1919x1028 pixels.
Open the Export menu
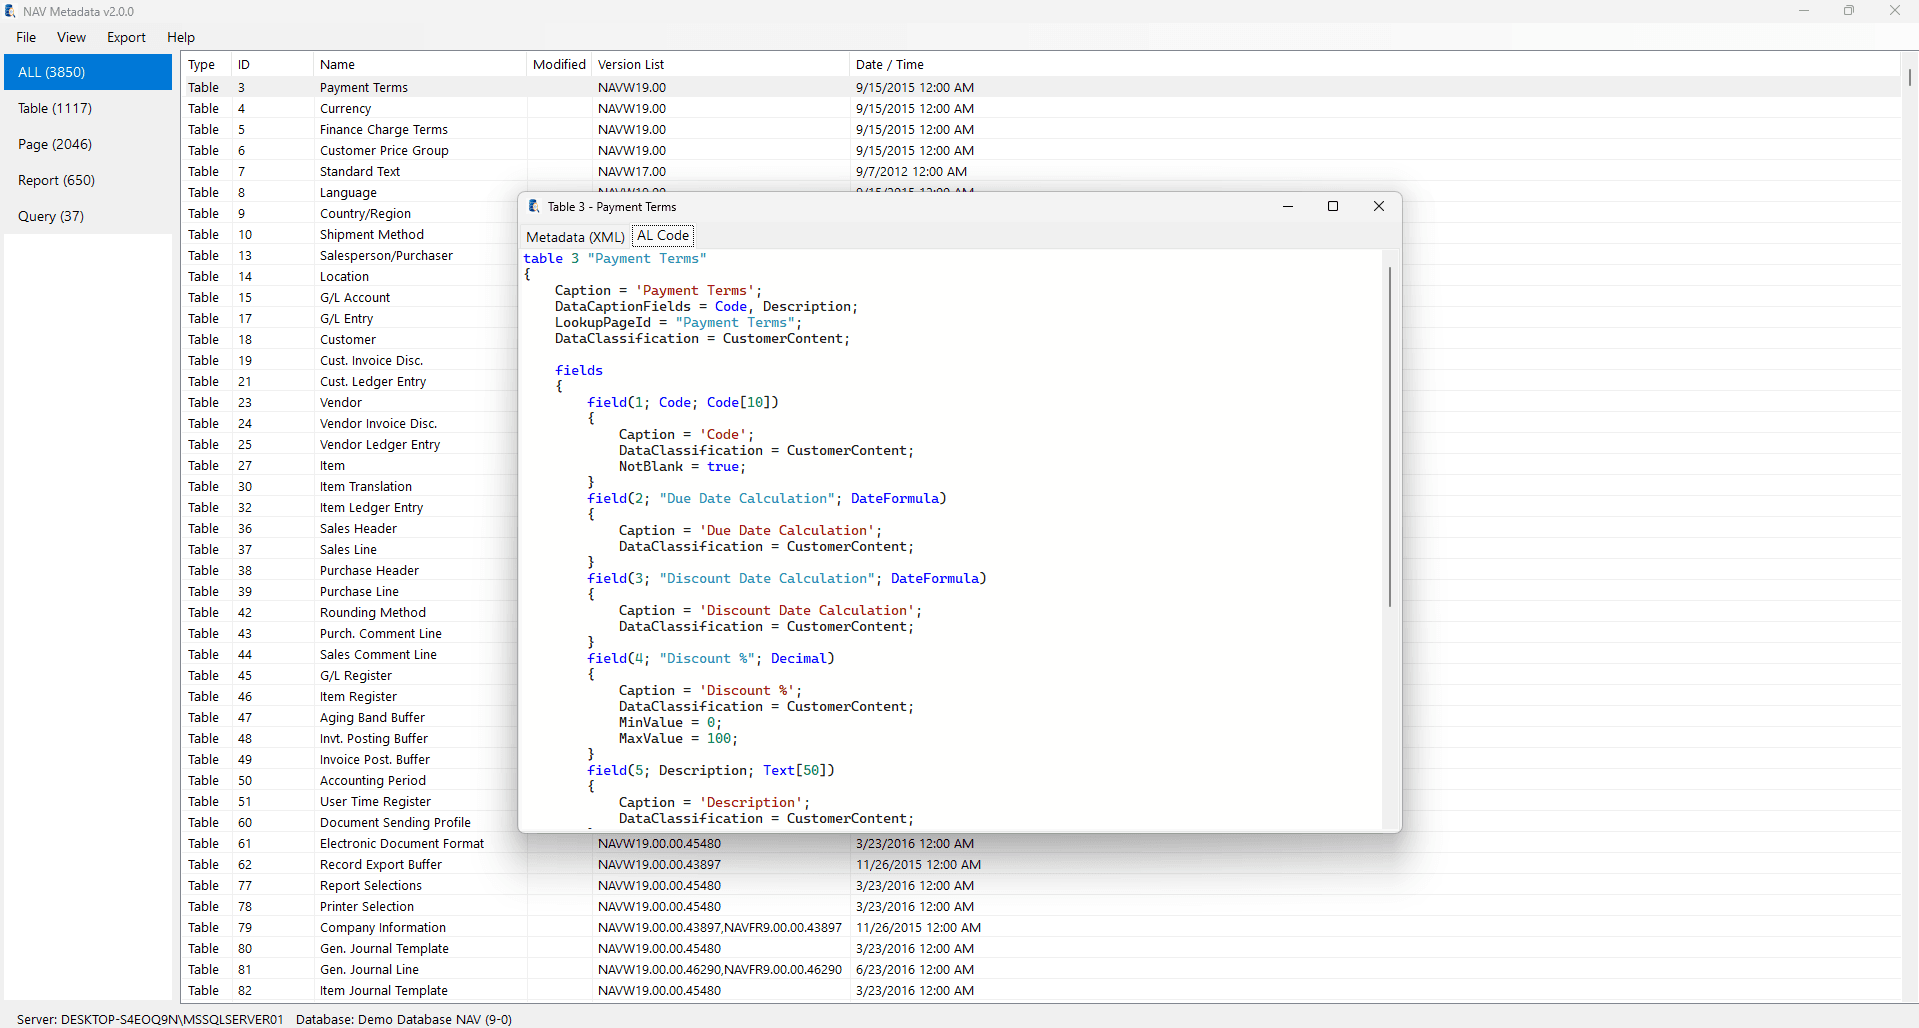click(x=126, y=37)
